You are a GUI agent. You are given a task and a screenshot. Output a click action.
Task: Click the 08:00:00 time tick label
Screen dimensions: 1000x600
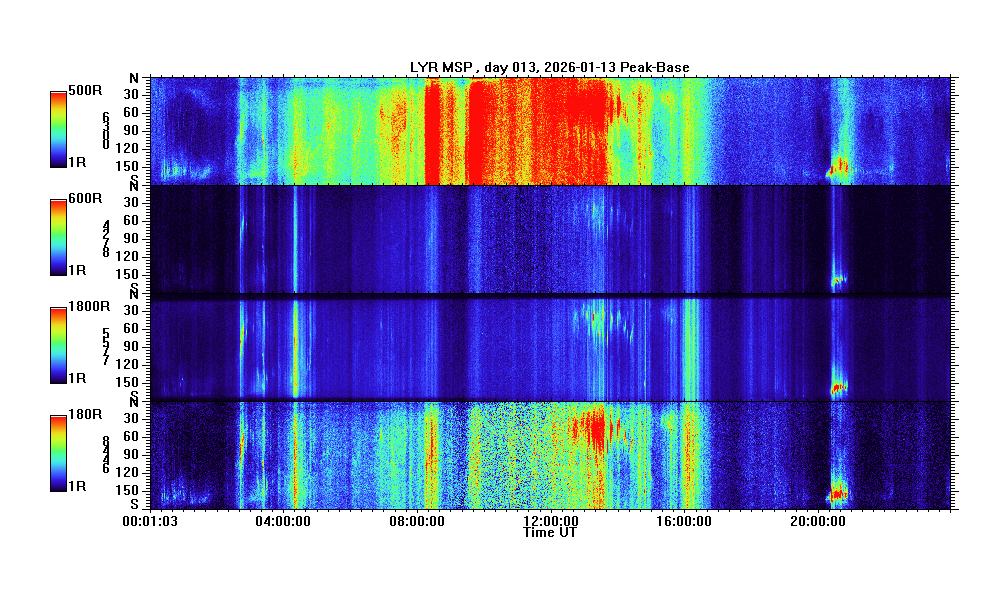pos(416,520)
